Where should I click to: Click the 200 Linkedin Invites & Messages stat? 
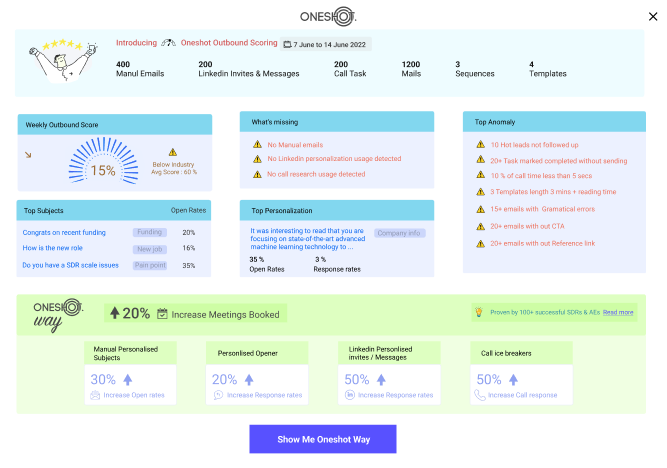click(249, 69)
